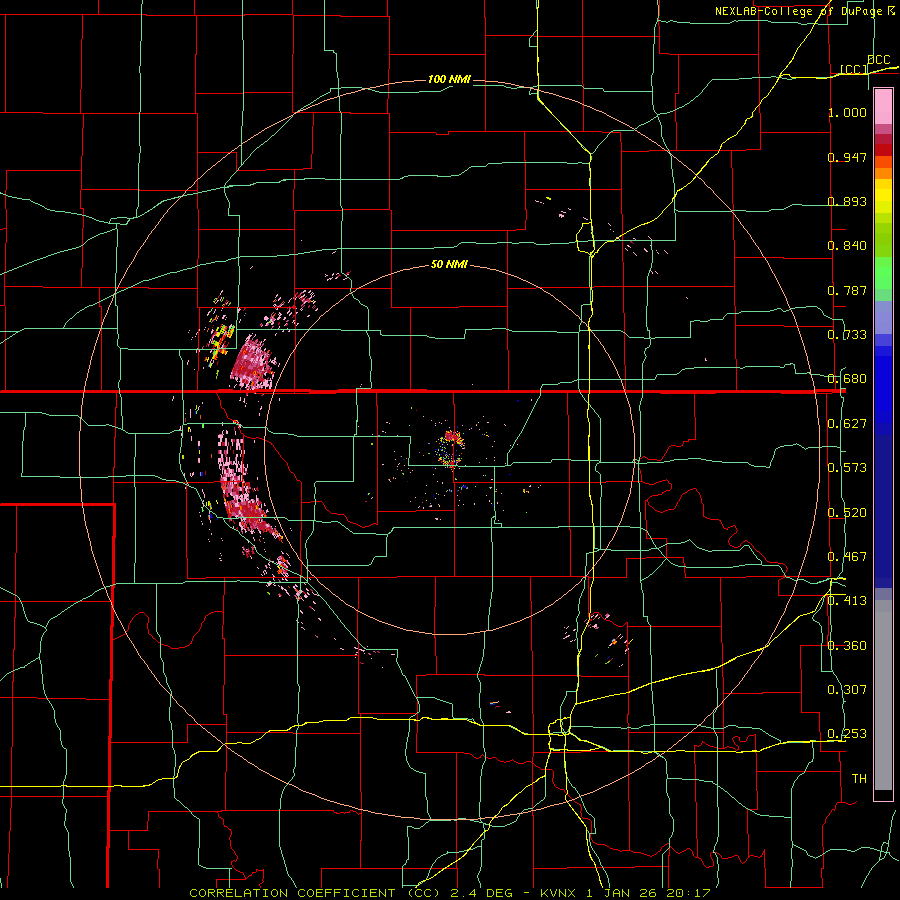The width and height of the screenshot is (900, 900).
Task: Select the 0.467 legend value
Action: (x=847, y=557)
